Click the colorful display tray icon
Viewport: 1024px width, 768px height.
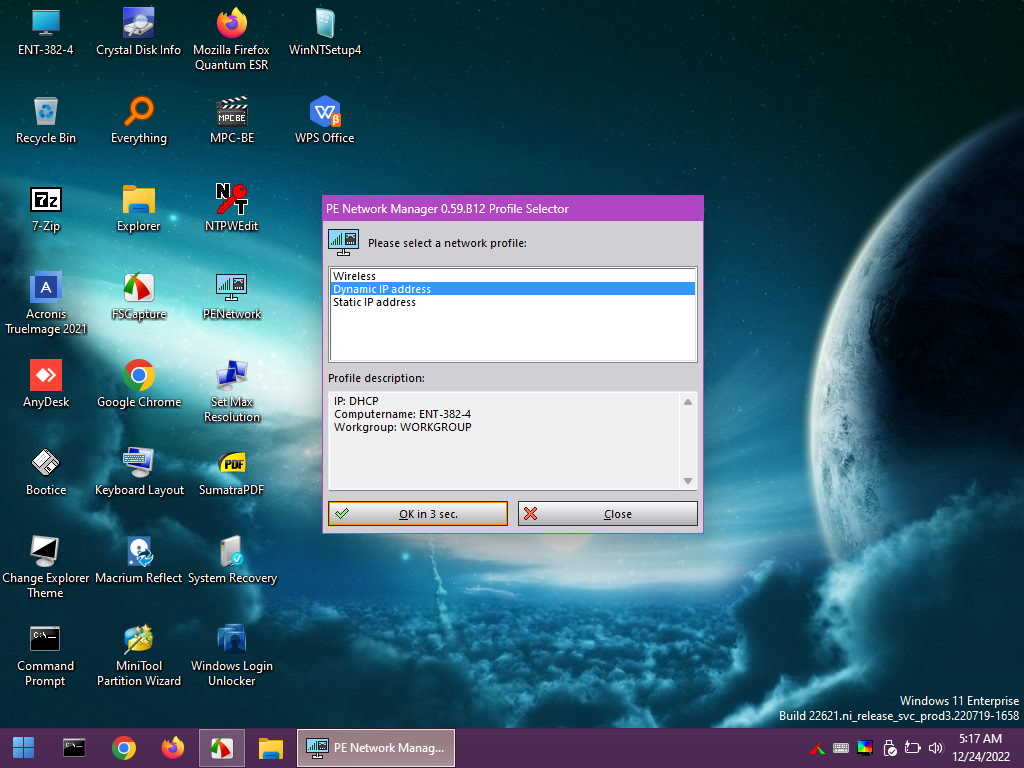(x=865, y=748)
